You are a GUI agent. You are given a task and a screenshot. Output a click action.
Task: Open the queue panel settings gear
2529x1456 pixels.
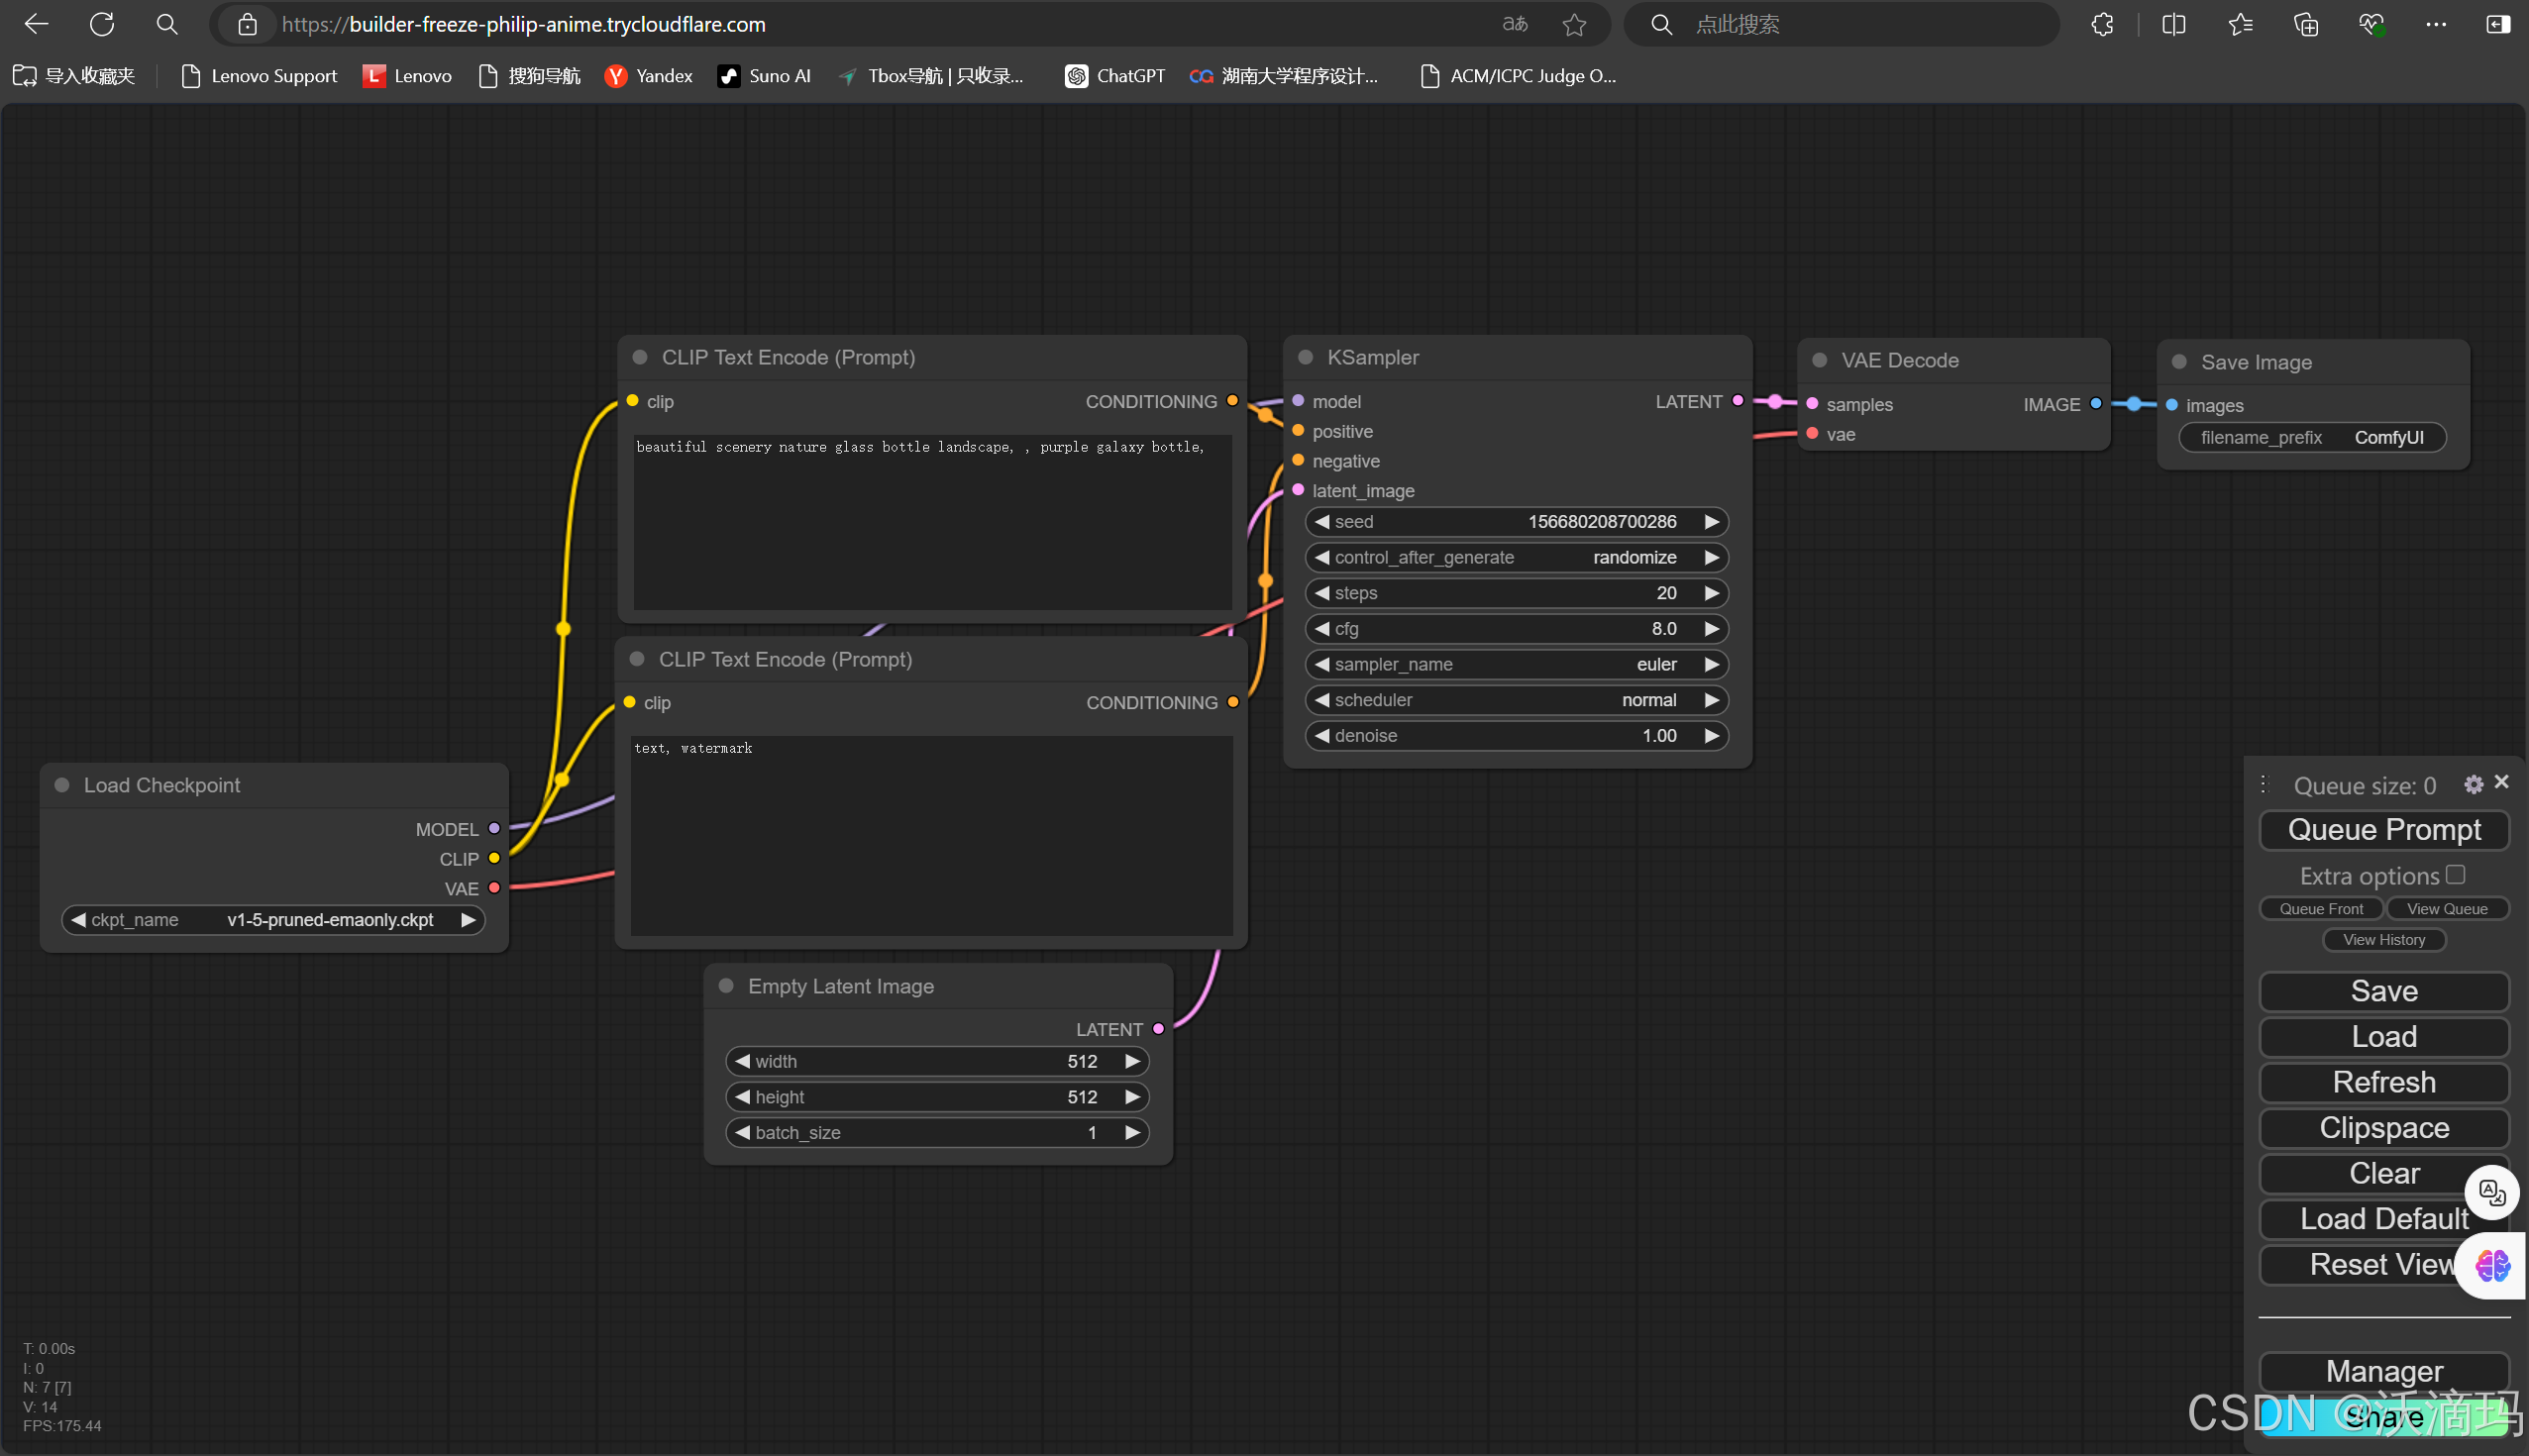point(2473,785)
